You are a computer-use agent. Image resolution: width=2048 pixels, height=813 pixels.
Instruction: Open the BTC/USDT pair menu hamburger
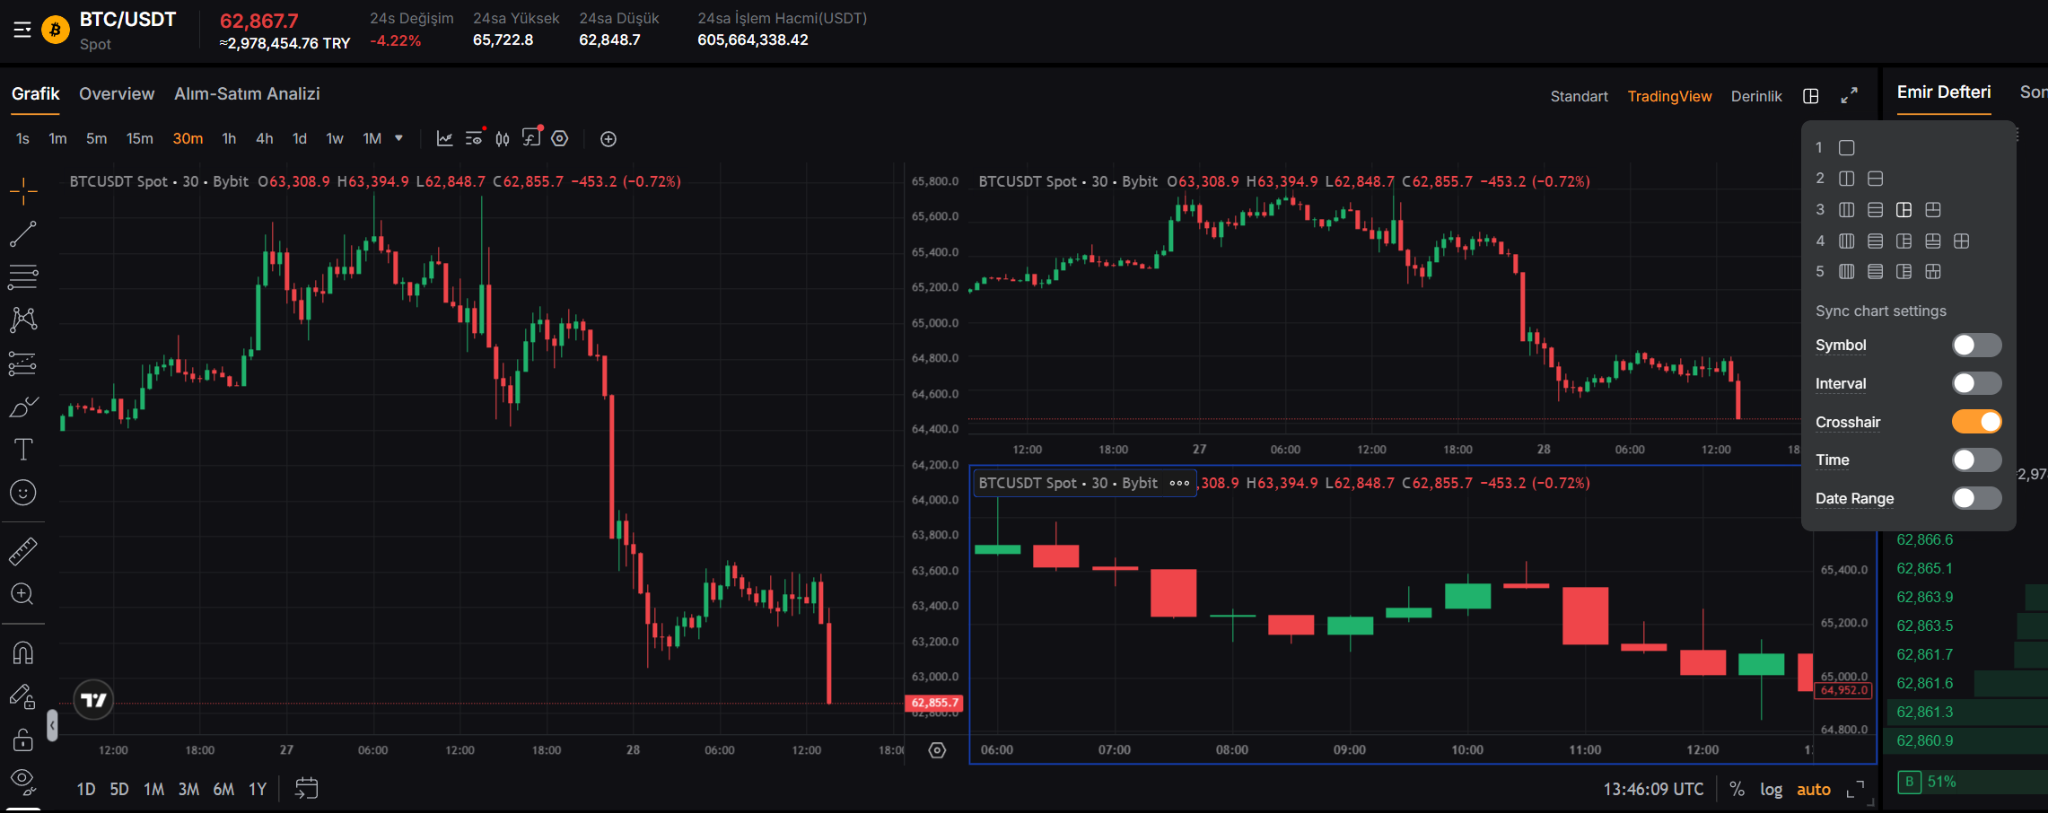pyautogui.click(x=22, y=30)
